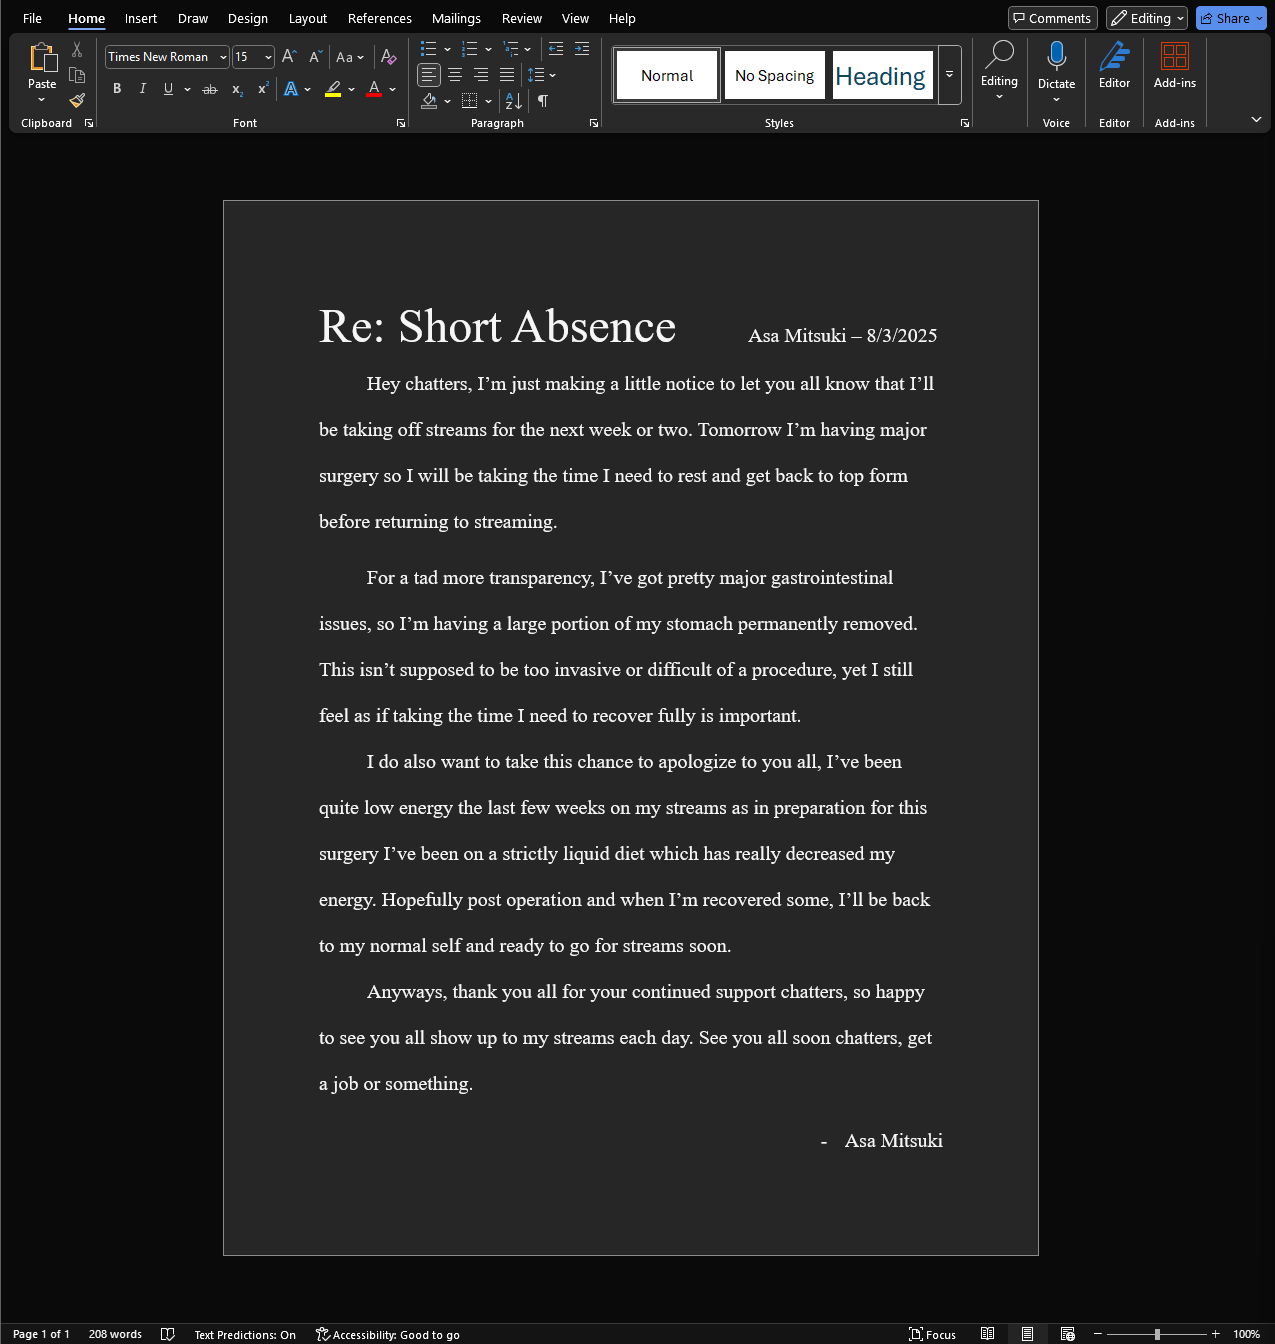Apply the yellow text highlight color

click(x=334, y=89)
